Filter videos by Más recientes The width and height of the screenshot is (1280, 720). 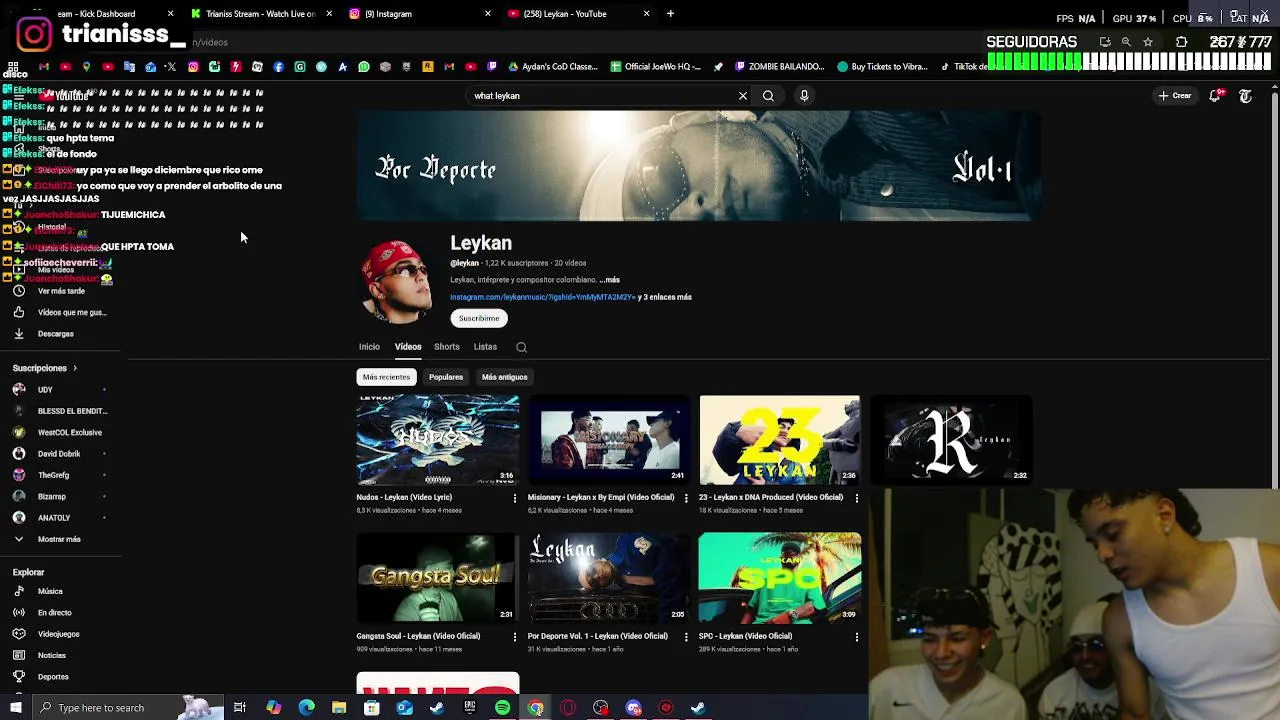click(386, 377)
